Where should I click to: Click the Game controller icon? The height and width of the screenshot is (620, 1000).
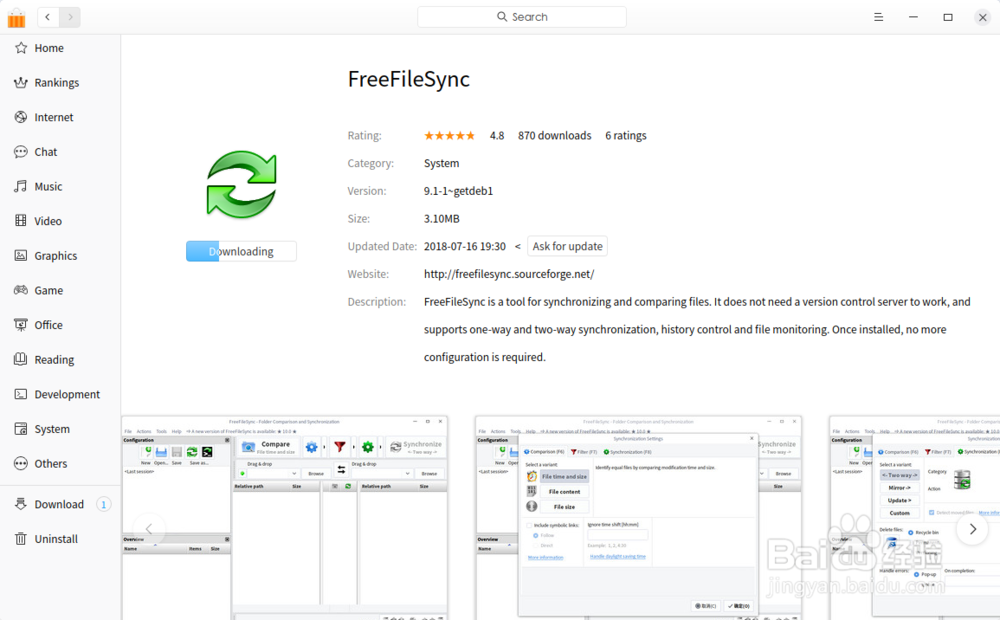20,290
